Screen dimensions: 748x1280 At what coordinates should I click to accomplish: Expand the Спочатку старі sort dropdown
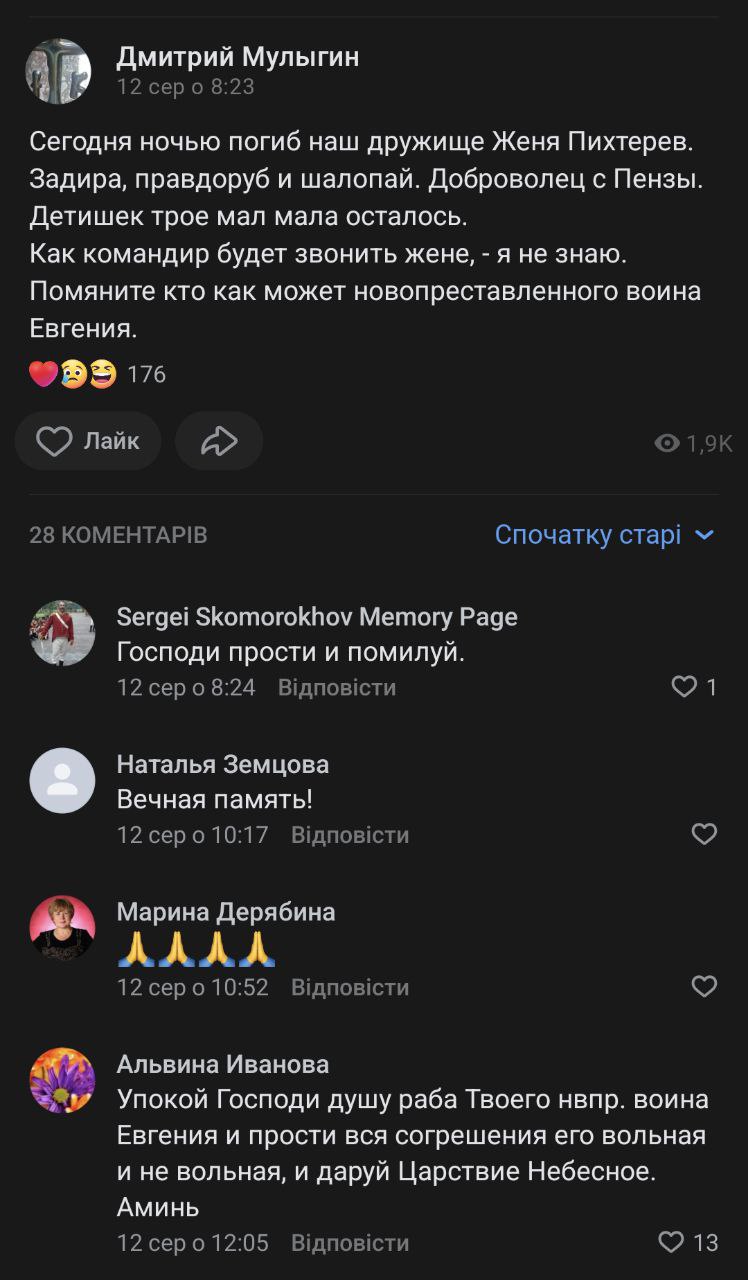click(x=588, y=535)
